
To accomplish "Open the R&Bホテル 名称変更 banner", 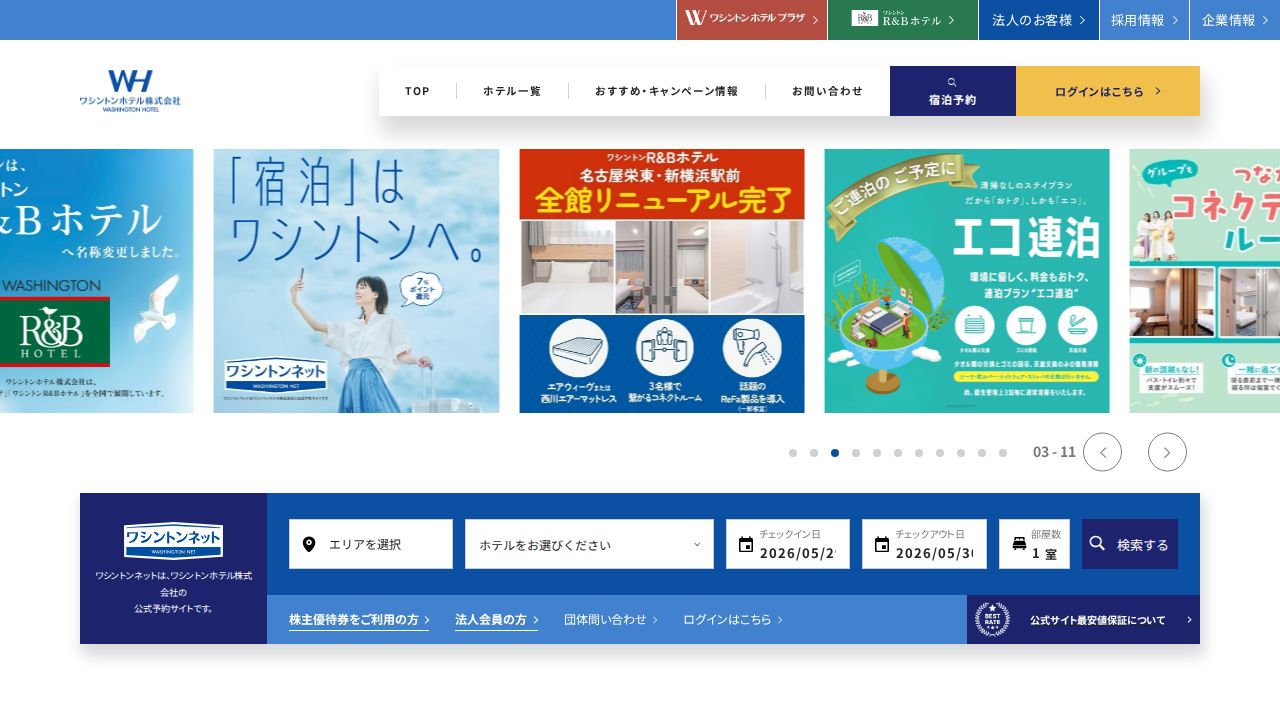I will [97, 281].
